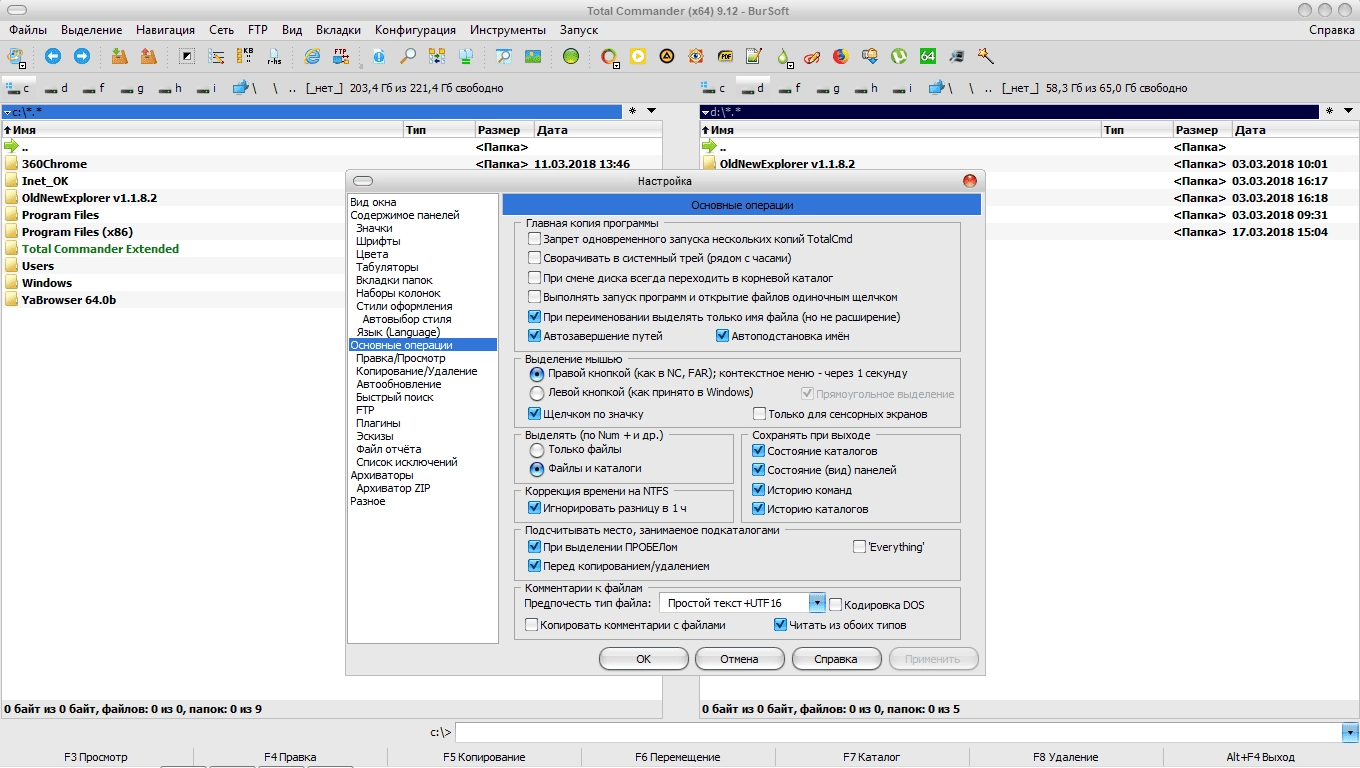
Task: Open 'Предпочесть тип файла' dropdown
Action: 817,603
